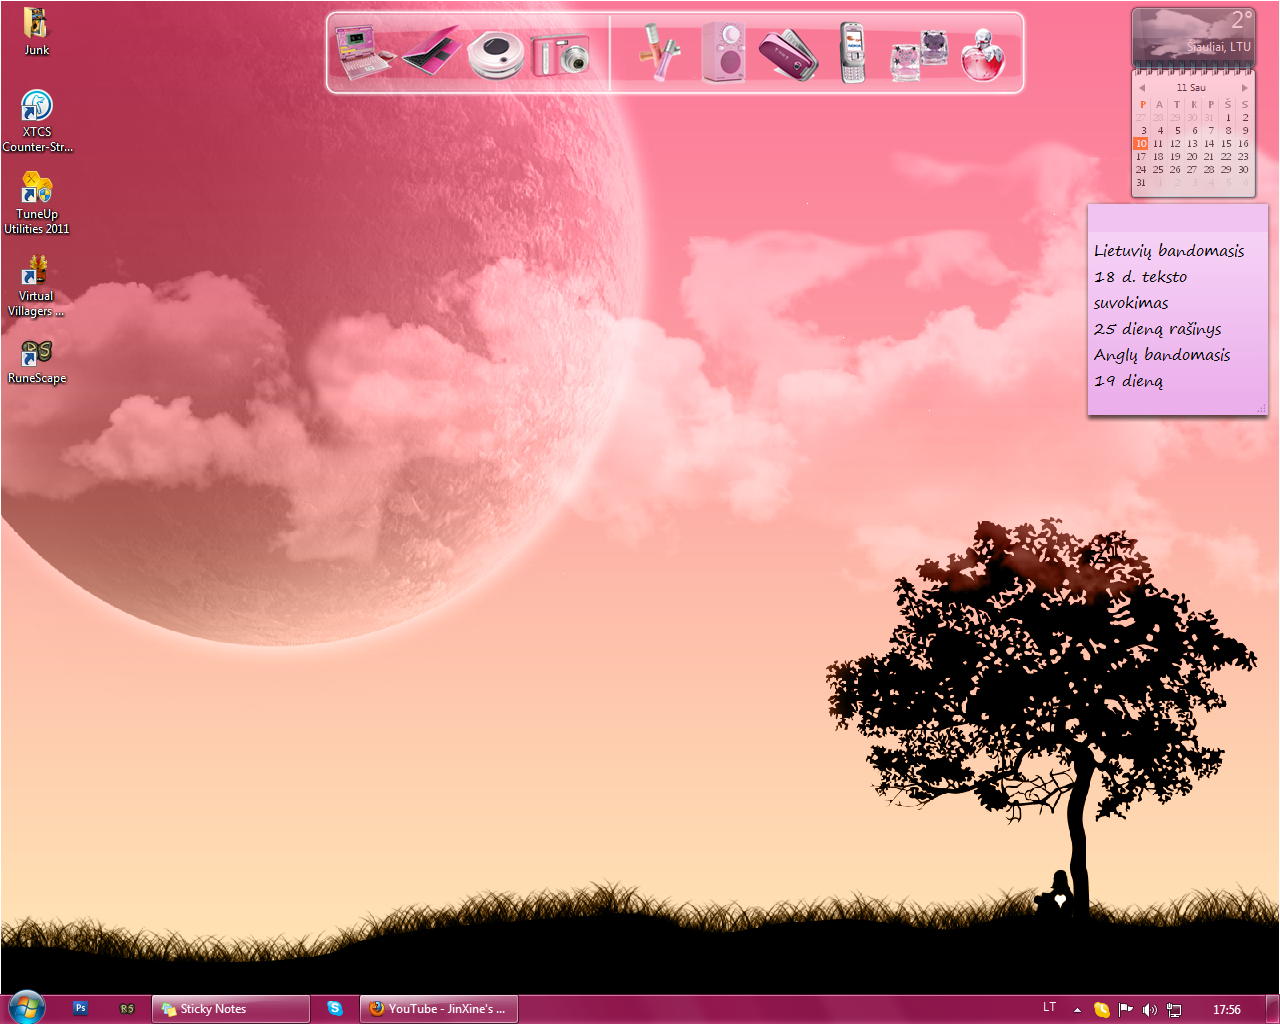Viewport: 1280px width, 1024px height.
Task: Select highlighted day 10 in calendar
Action: point(1141,144)
